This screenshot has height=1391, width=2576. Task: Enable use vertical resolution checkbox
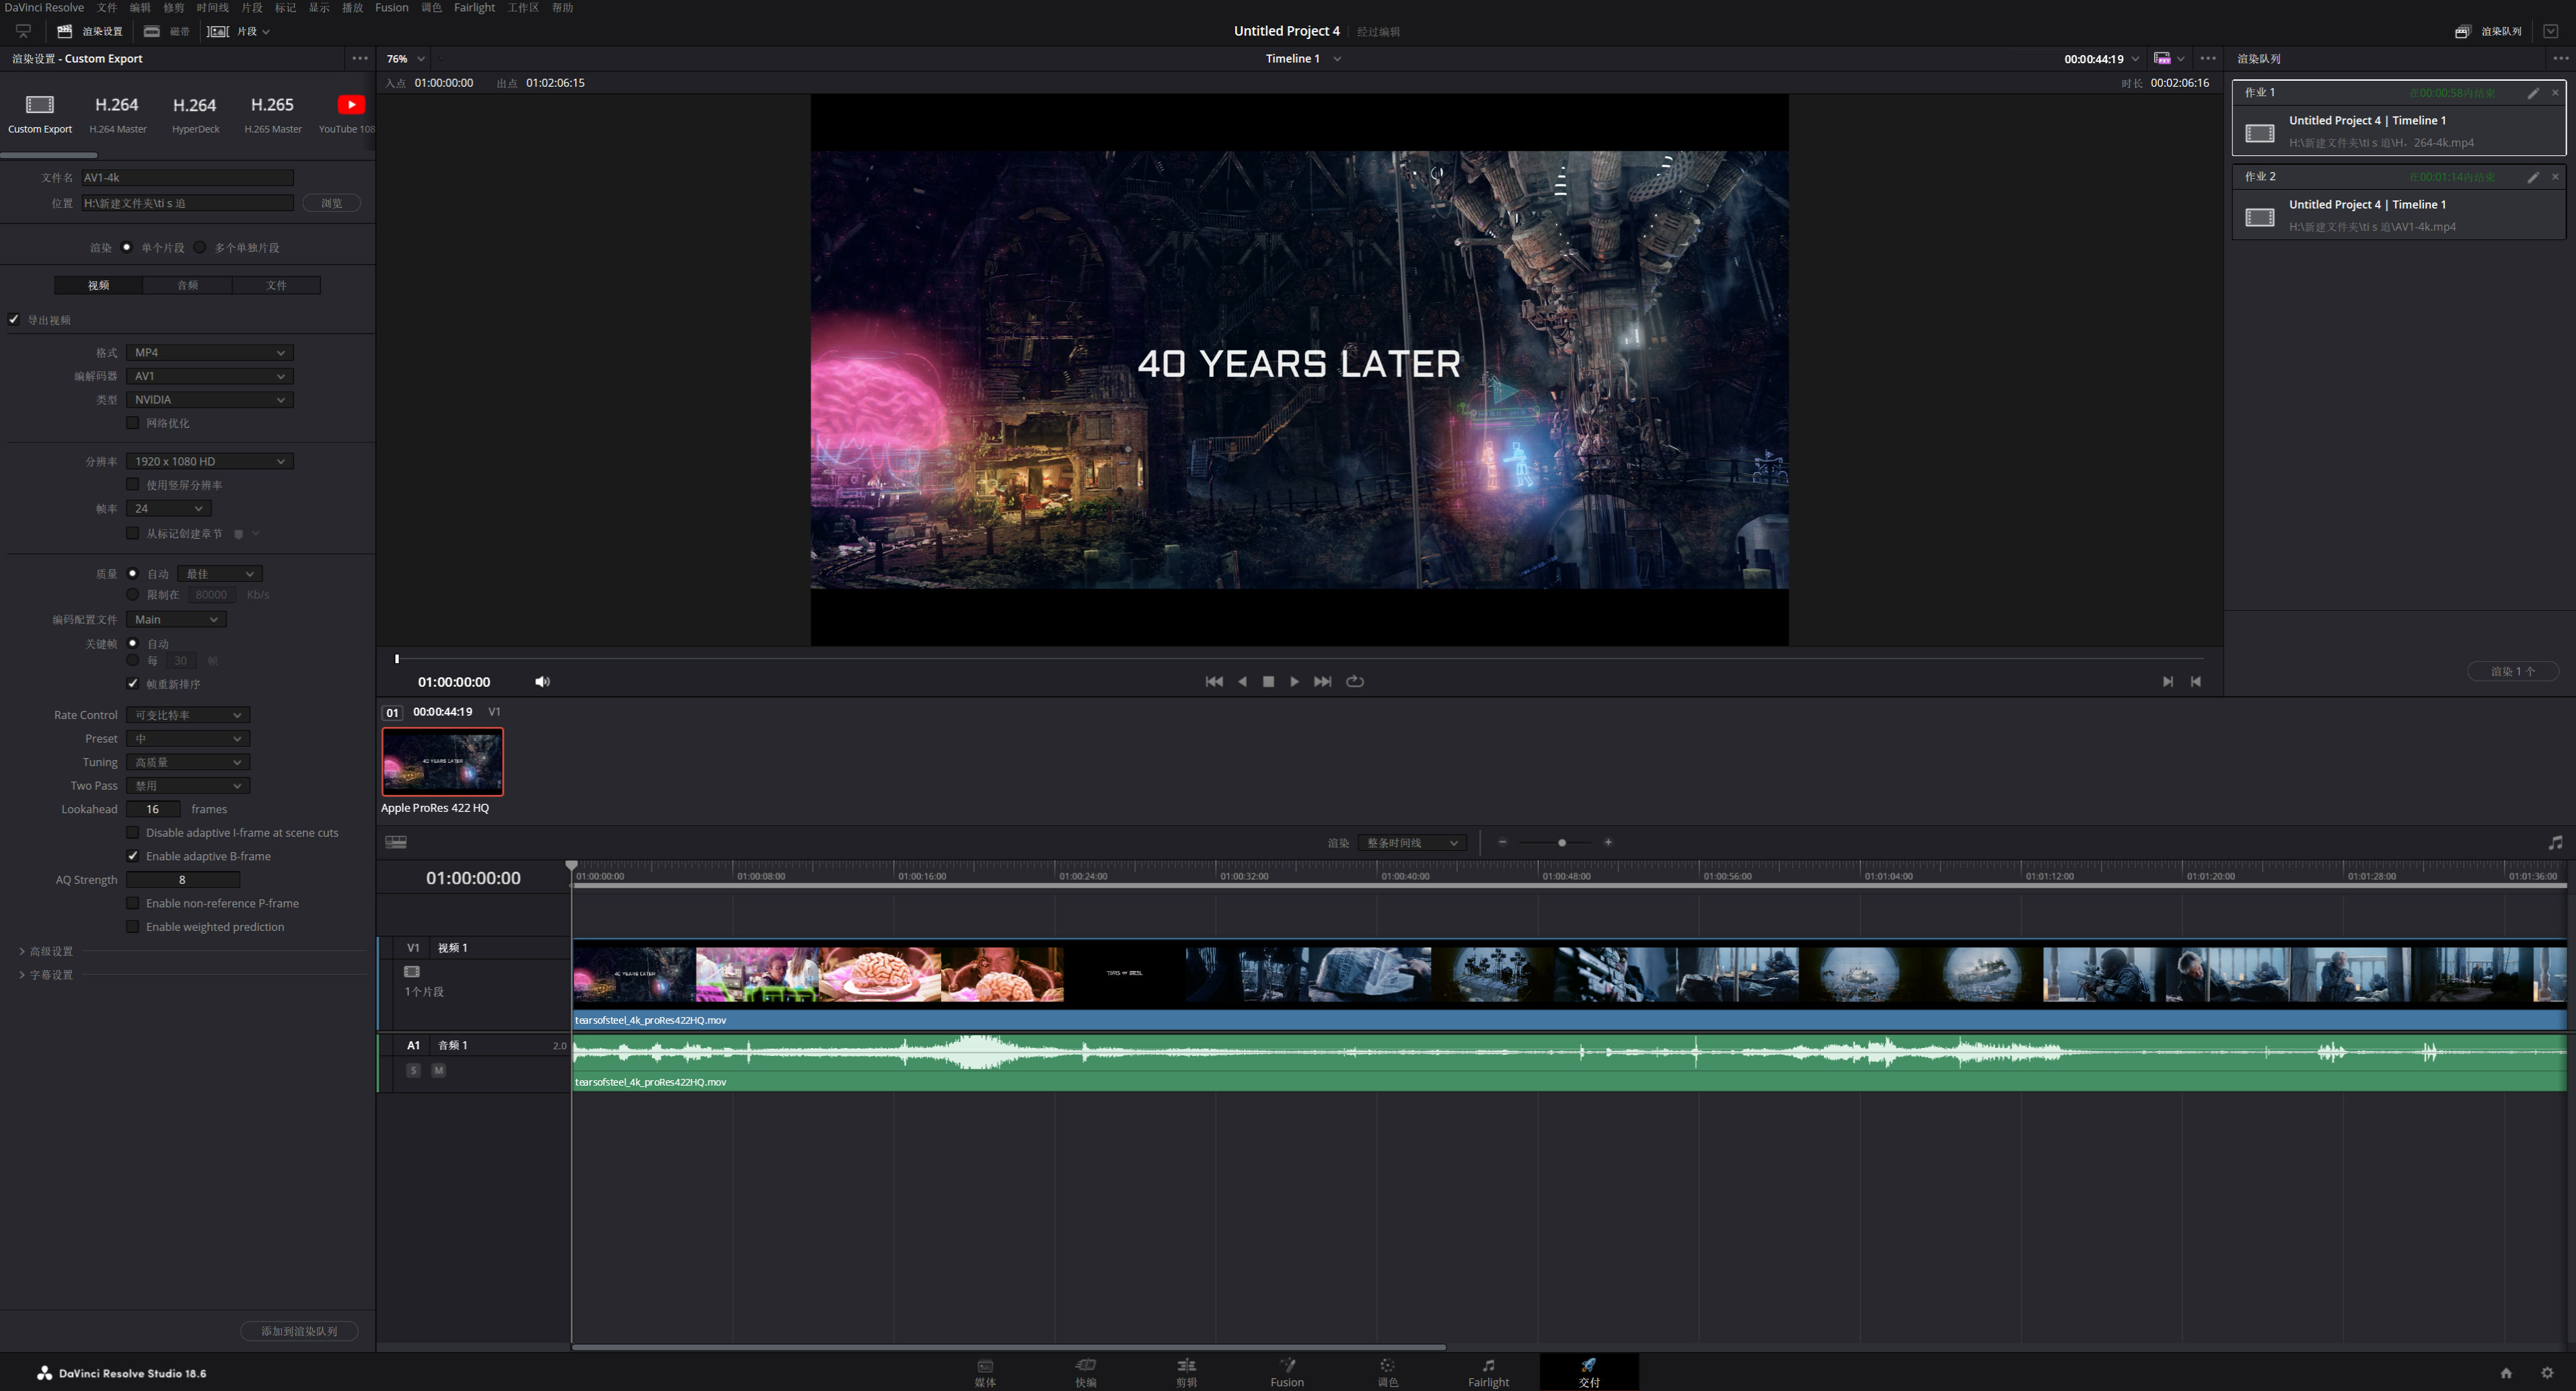(x=132, y=485)
